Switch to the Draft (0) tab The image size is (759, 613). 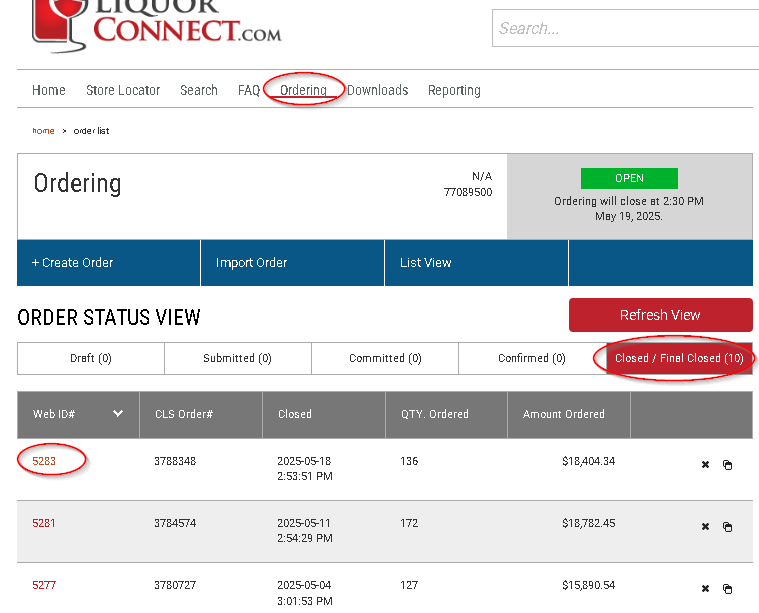click(91, 358)
